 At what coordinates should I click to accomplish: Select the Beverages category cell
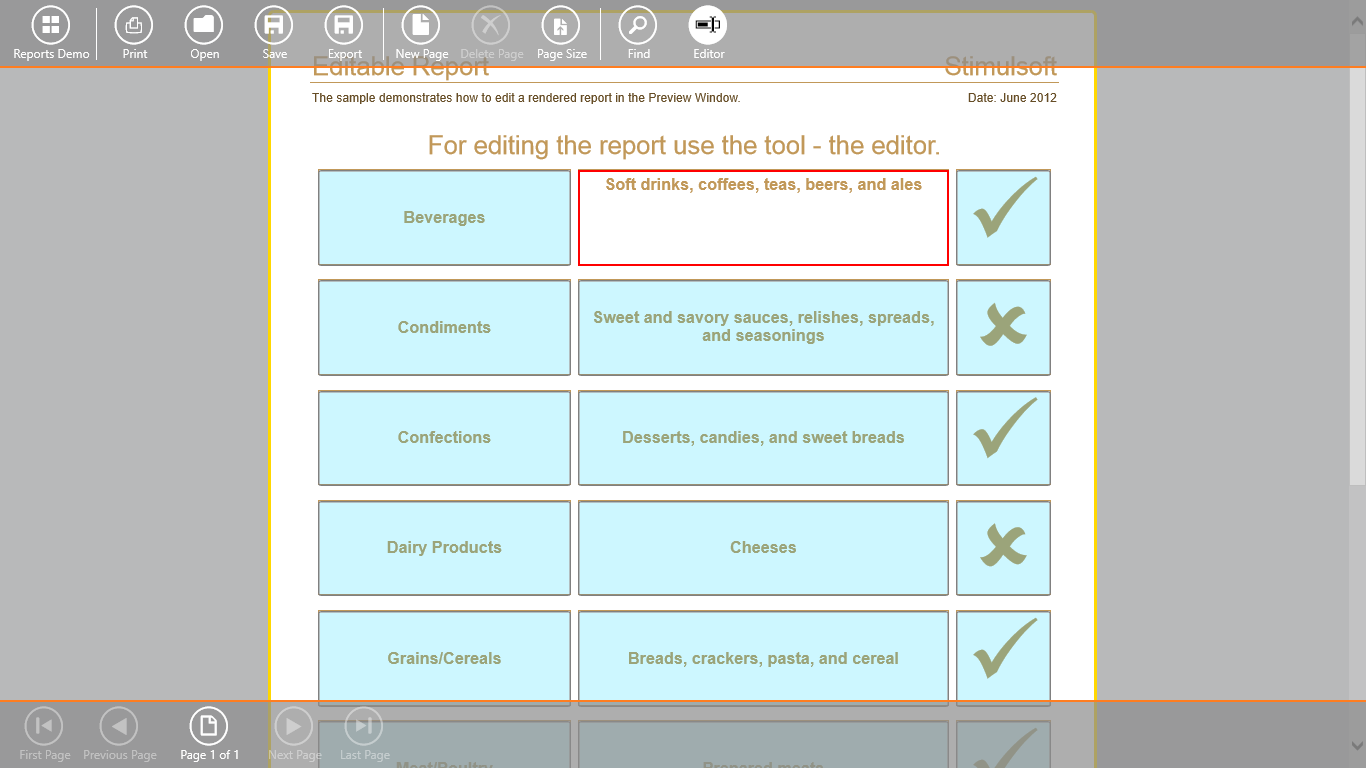tap(444, 217)
